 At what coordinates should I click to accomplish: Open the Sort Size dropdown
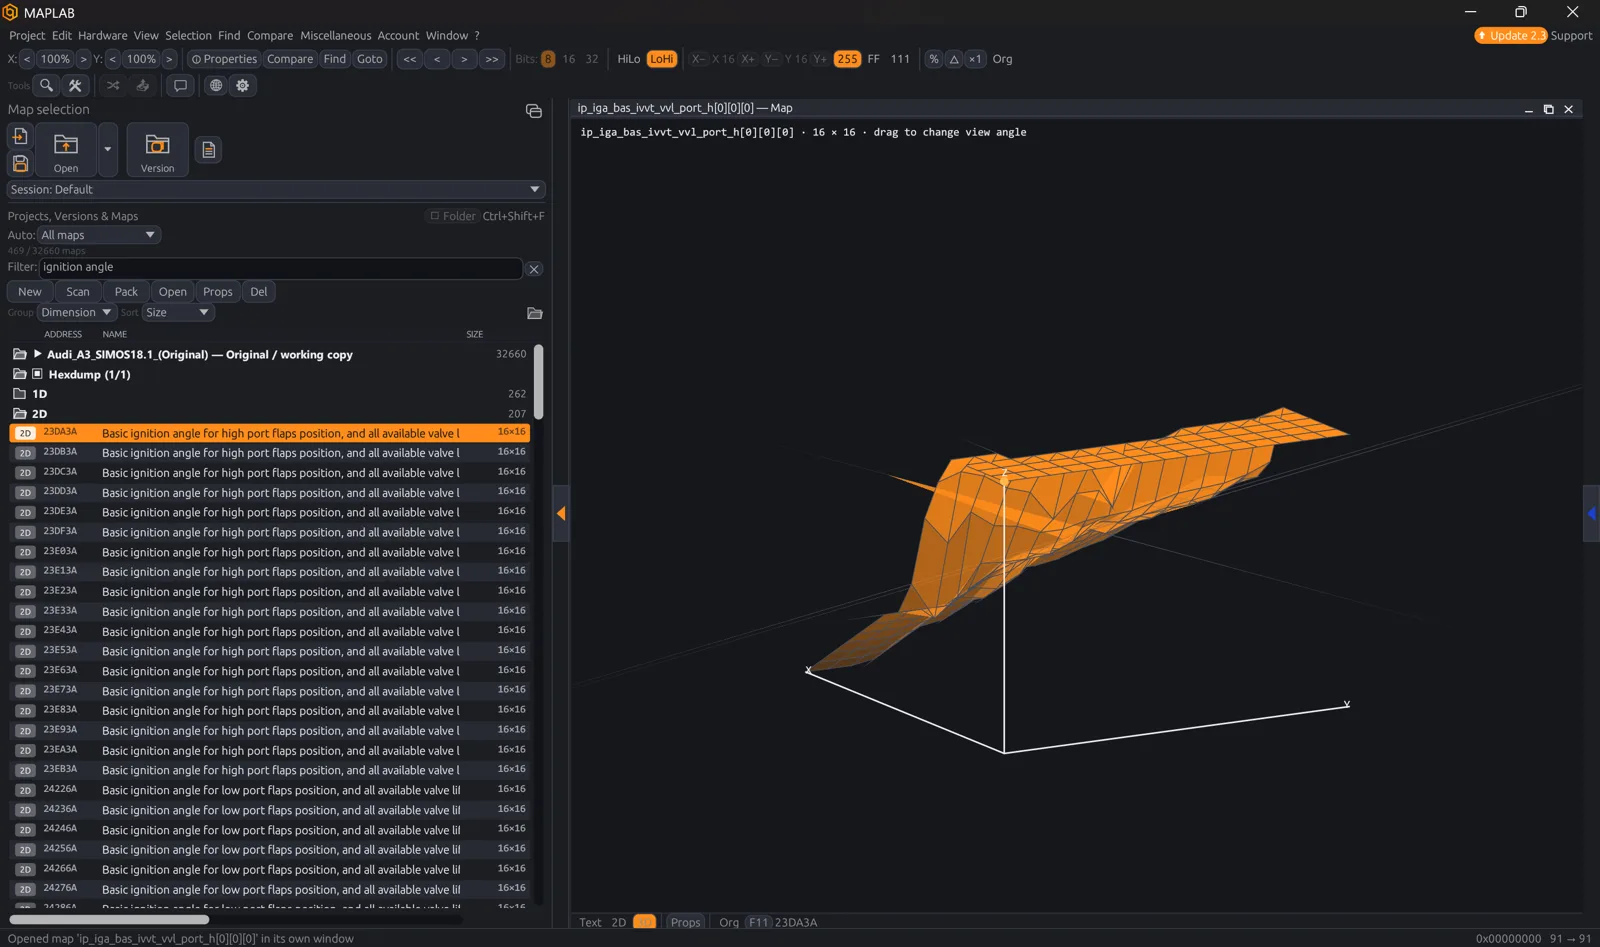click(178, 312)
